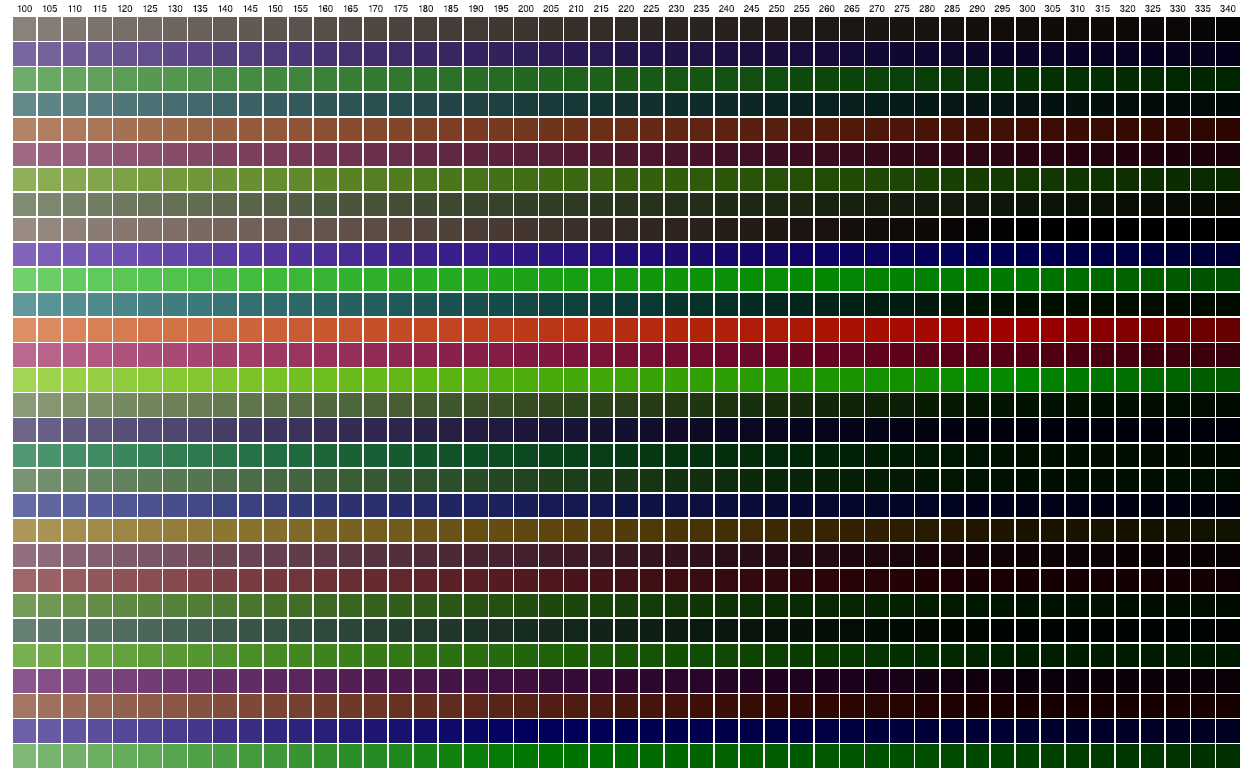Pick the top-row swatch under column 340
This screenshot has width=1240, height=768.
[x=1227, y=29]
